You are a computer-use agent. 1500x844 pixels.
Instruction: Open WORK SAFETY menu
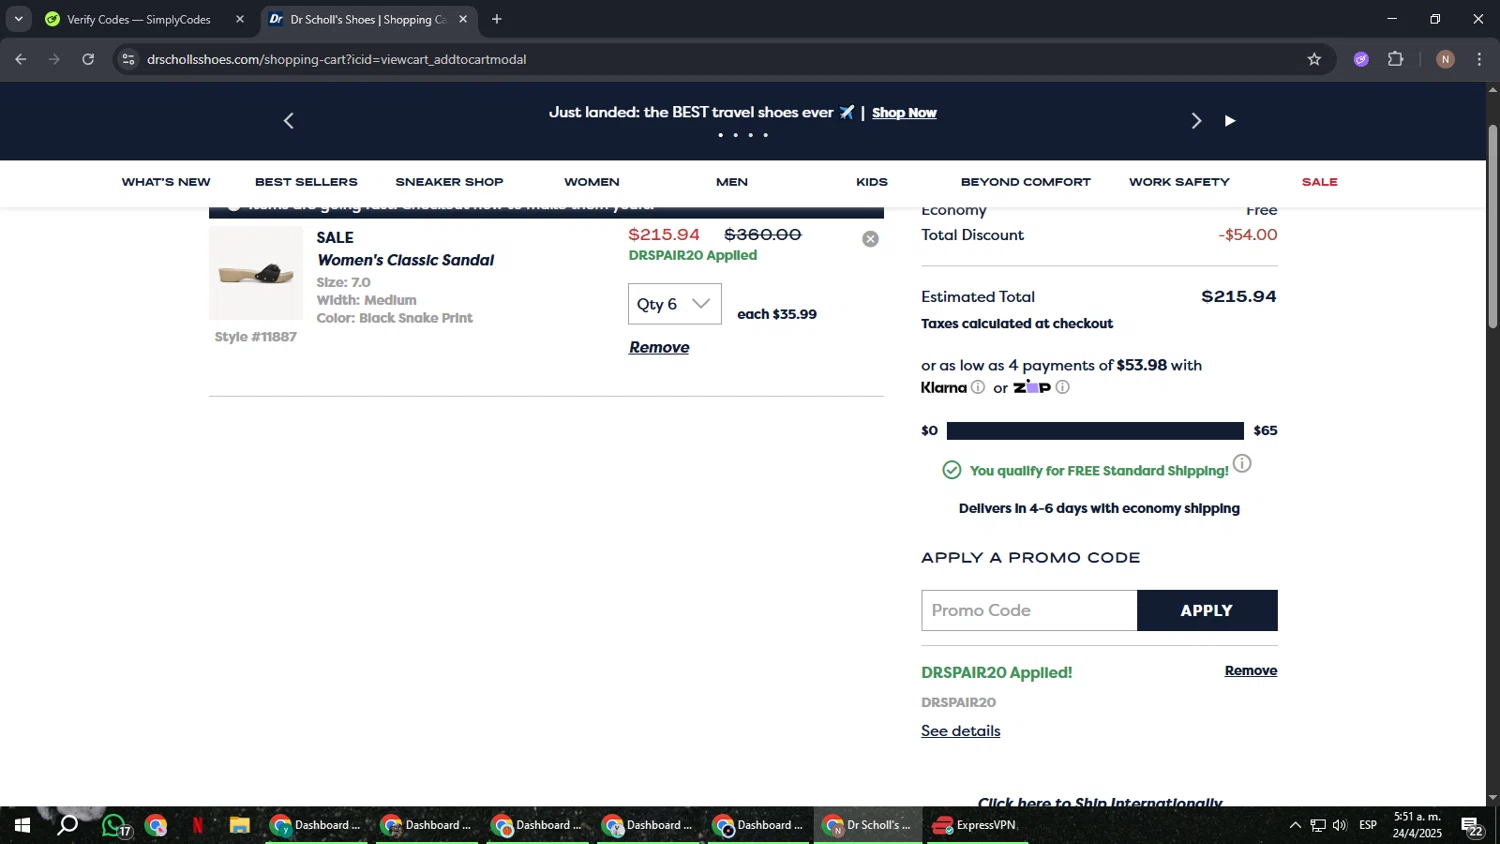pyautogui.click(x=1179, y=182)
